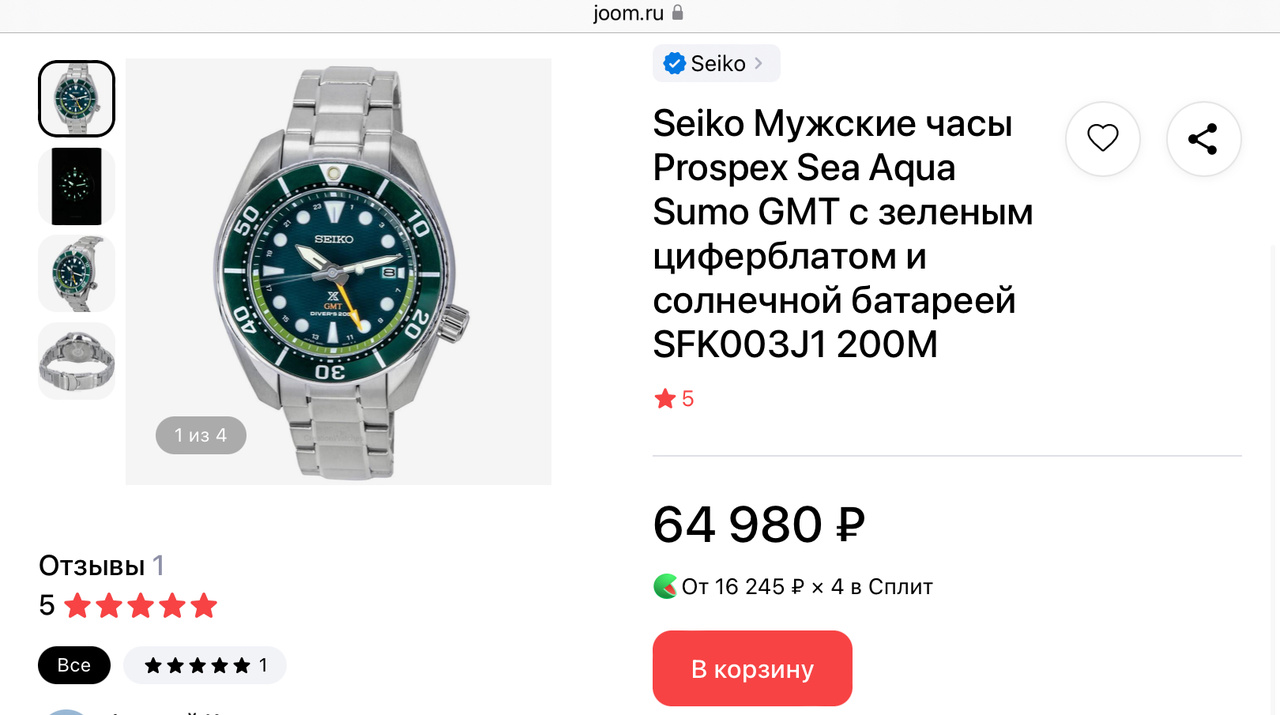Select first watch front thumbnail
This screenshot has width=1280, height=715.
tap(77, 99)
